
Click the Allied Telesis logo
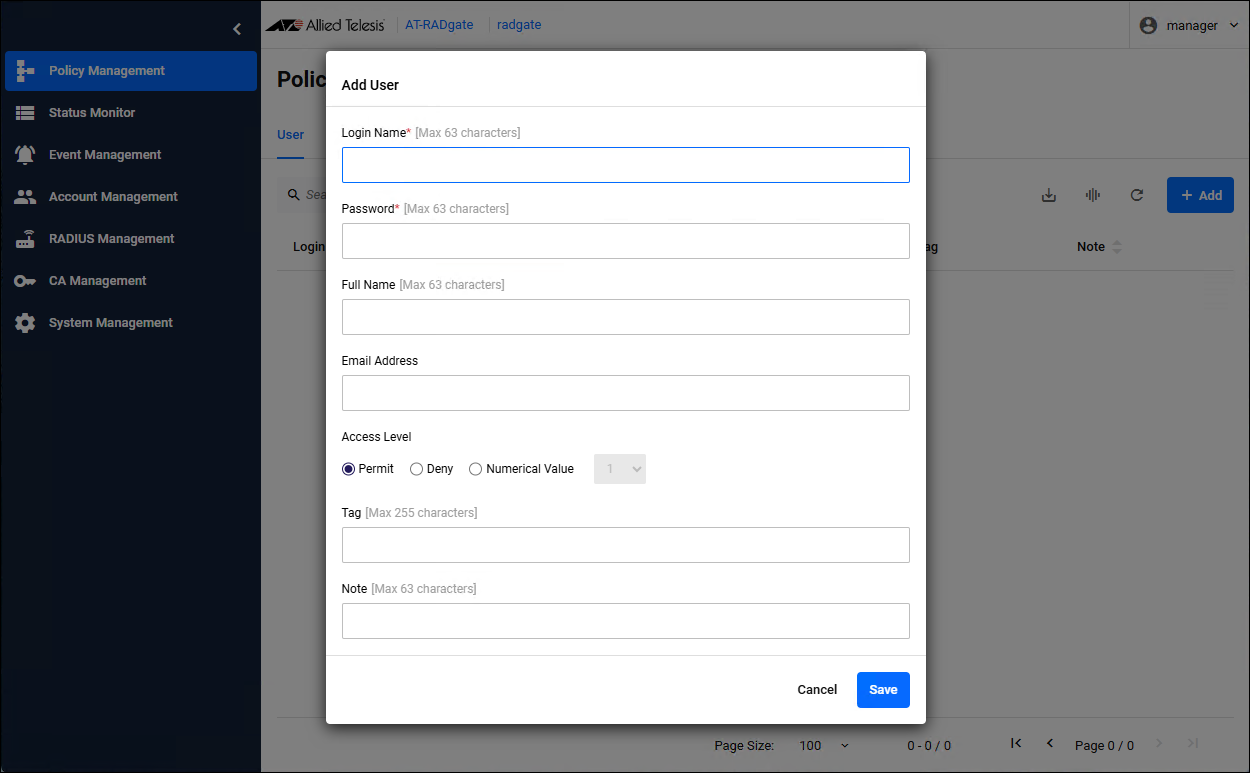pyautogui.click(x=325, y=25)
